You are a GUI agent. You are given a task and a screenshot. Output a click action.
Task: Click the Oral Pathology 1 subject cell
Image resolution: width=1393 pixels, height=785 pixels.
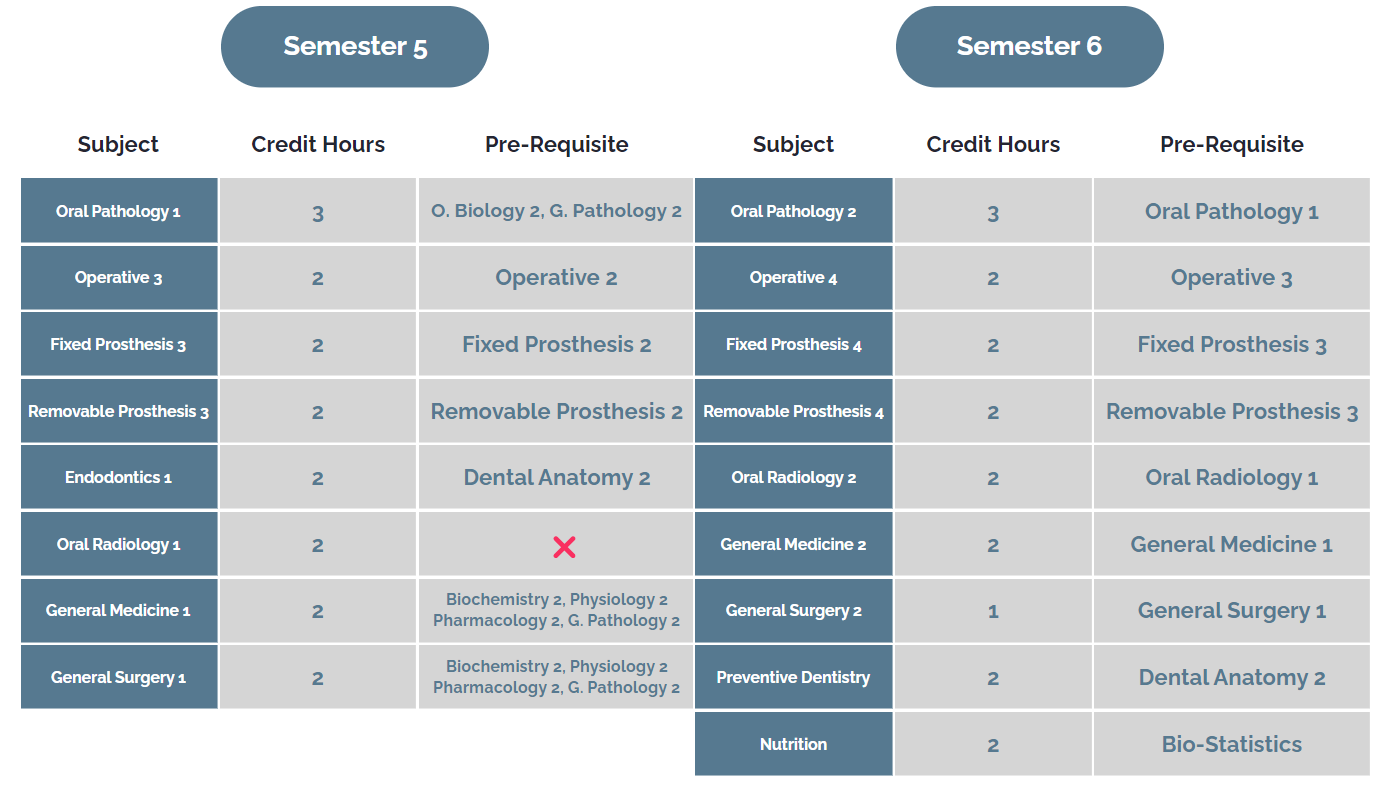point(119,211)
